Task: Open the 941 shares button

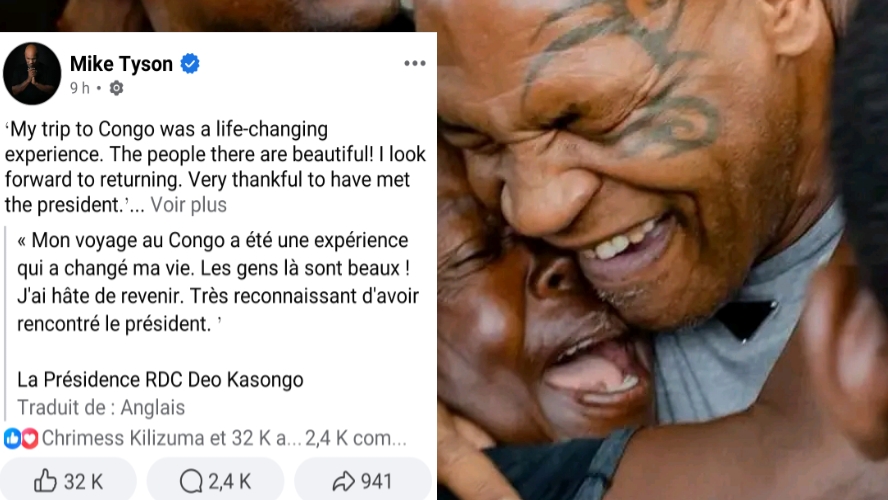Action: pos(362,481)
